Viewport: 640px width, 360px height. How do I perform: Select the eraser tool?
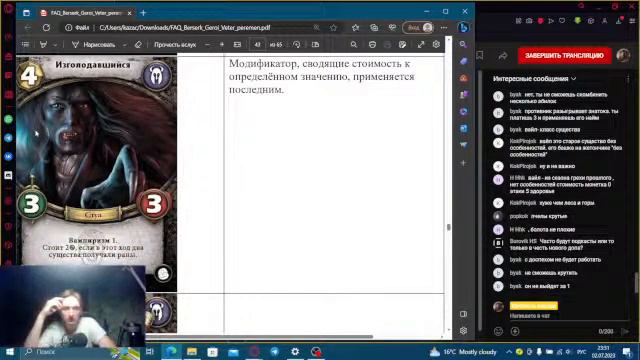138,44
